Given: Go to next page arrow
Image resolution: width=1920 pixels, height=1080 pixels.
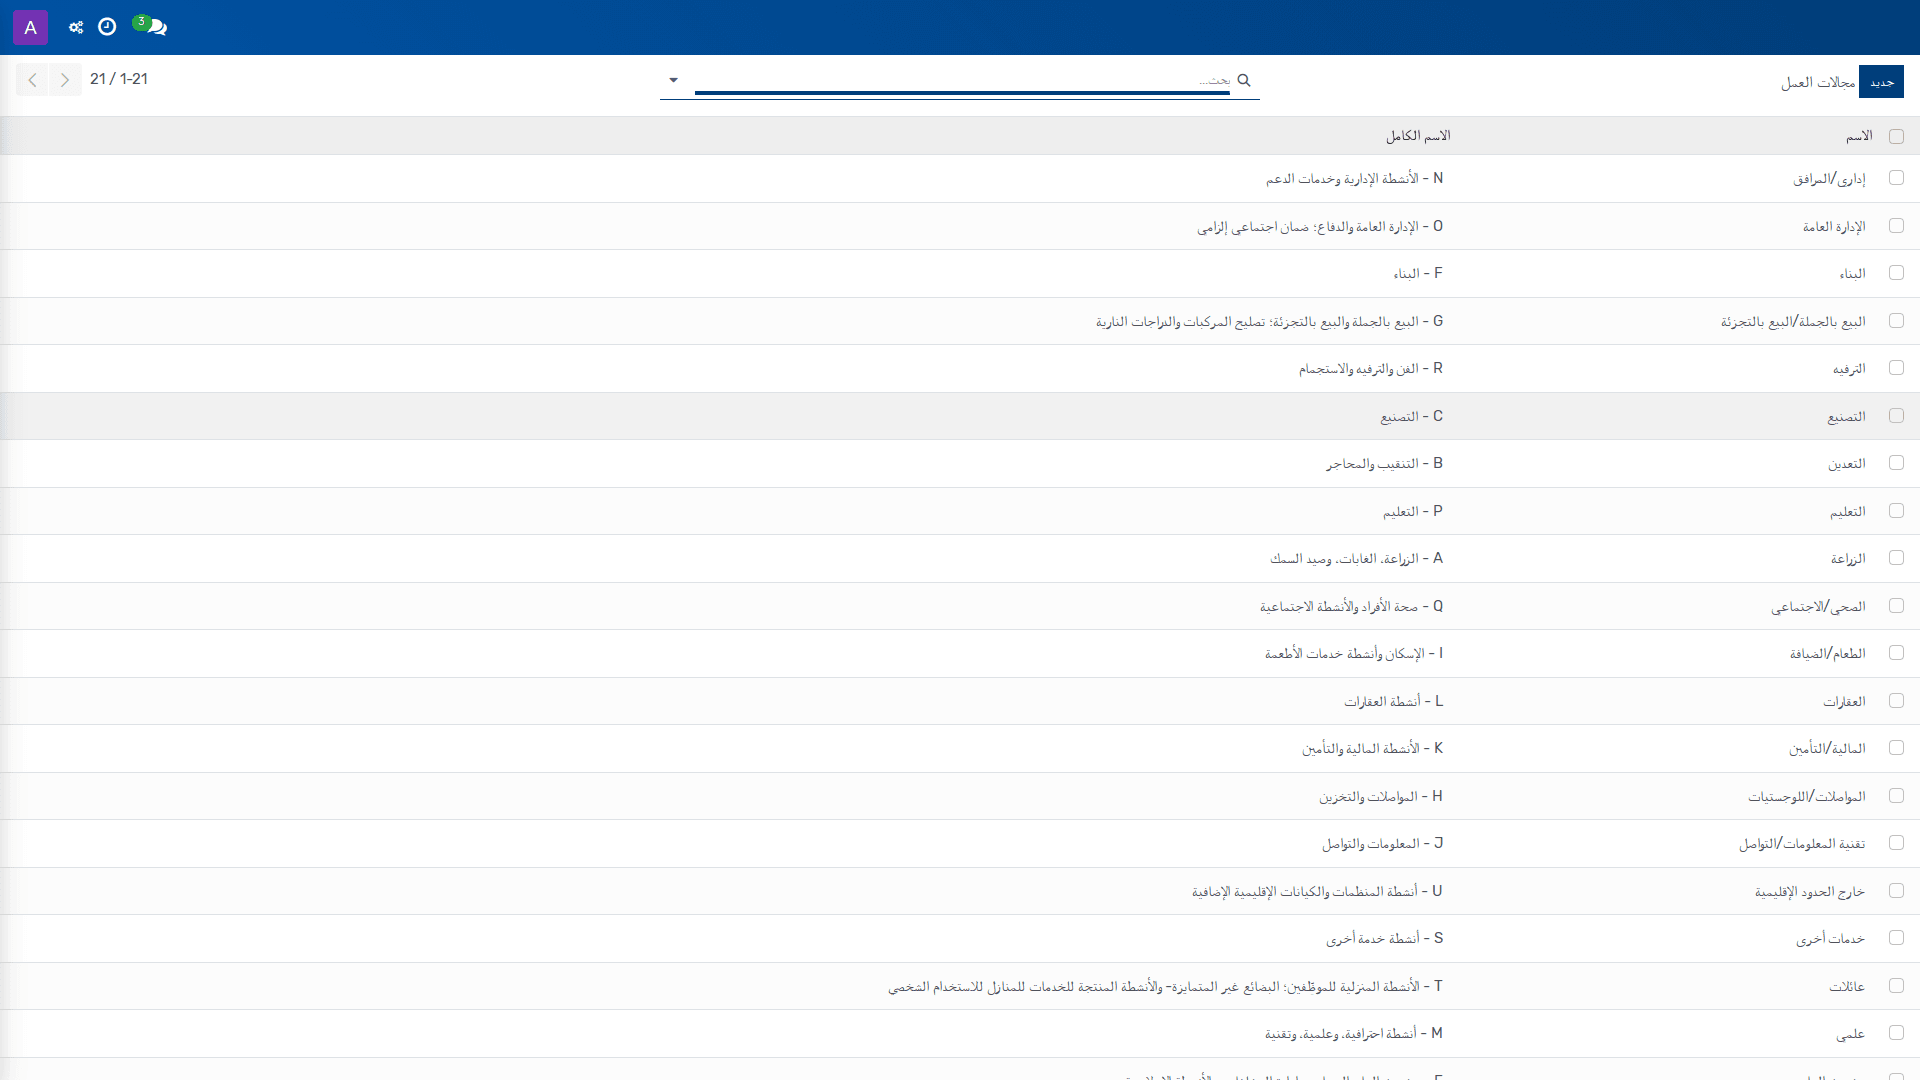Looking at the screenshot, I should coord(65,80).
